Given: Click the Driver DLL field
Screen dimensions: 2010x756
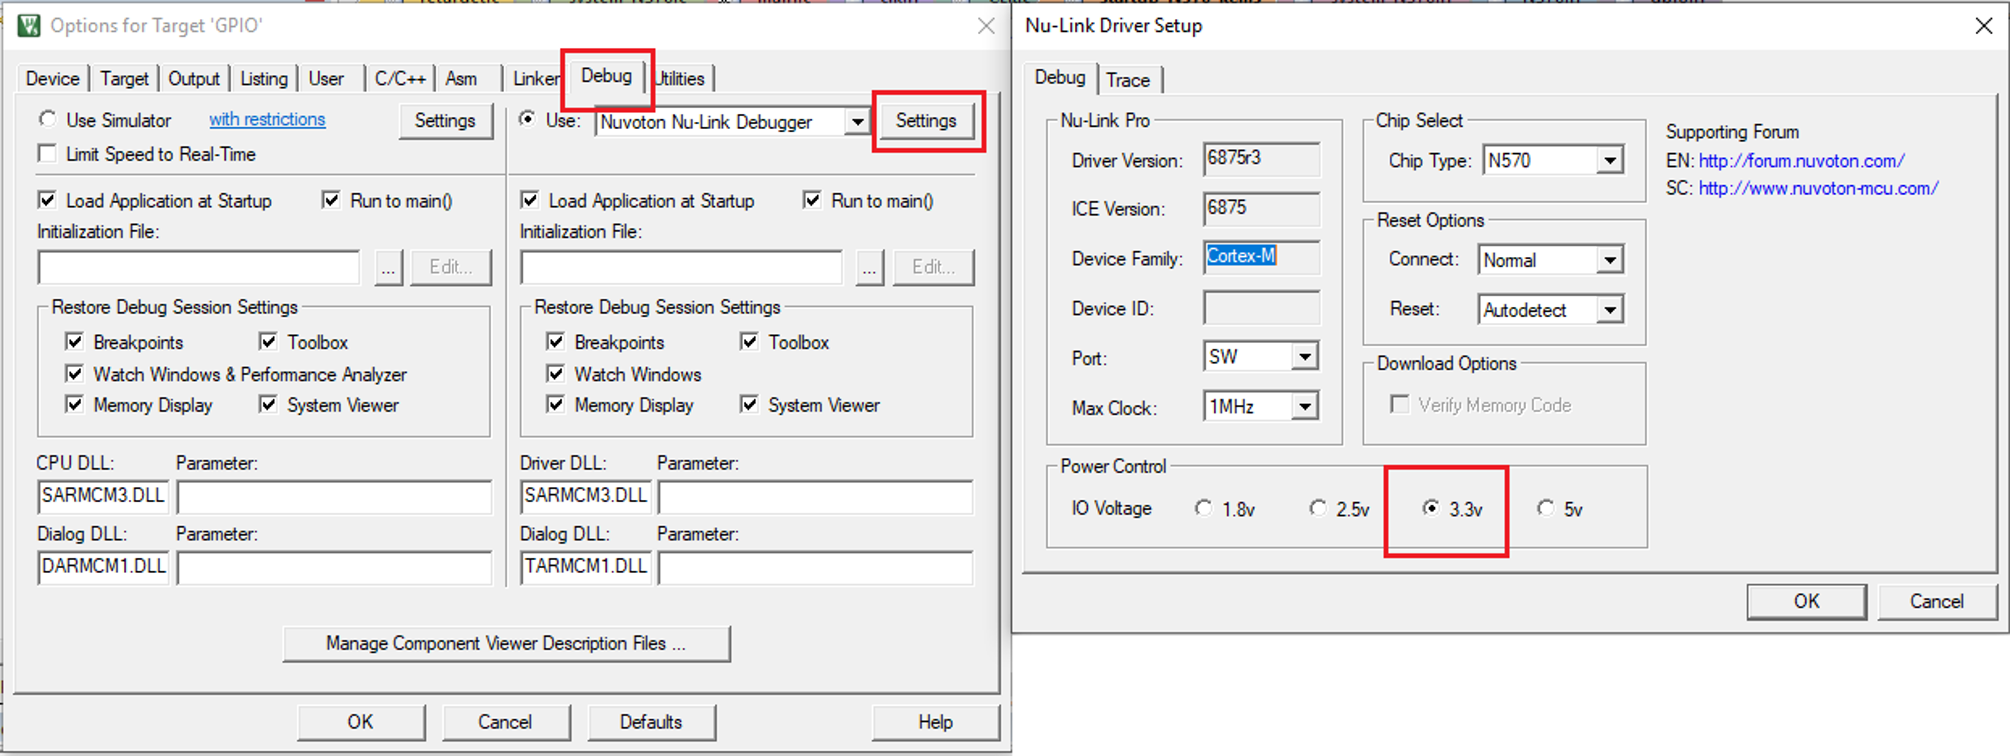Looking at the screenshot, I should tap(586, 497).
